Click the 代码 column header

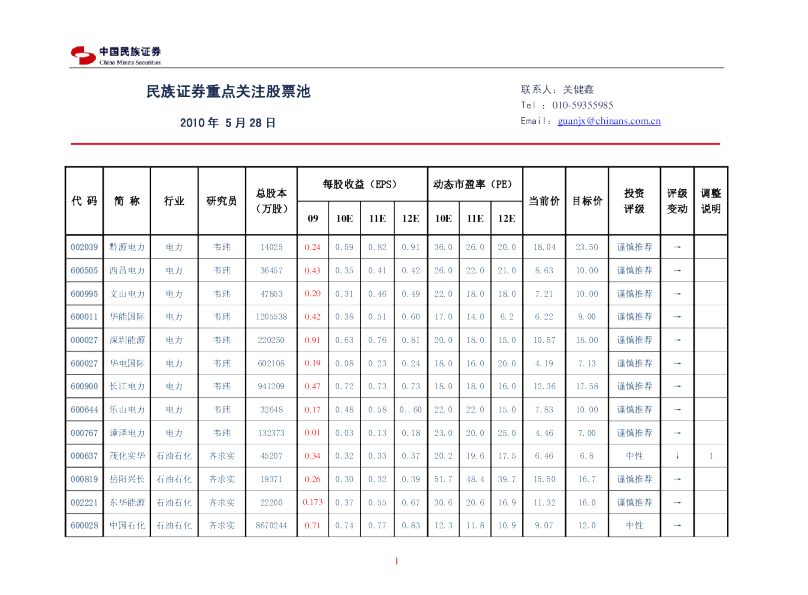84,200
